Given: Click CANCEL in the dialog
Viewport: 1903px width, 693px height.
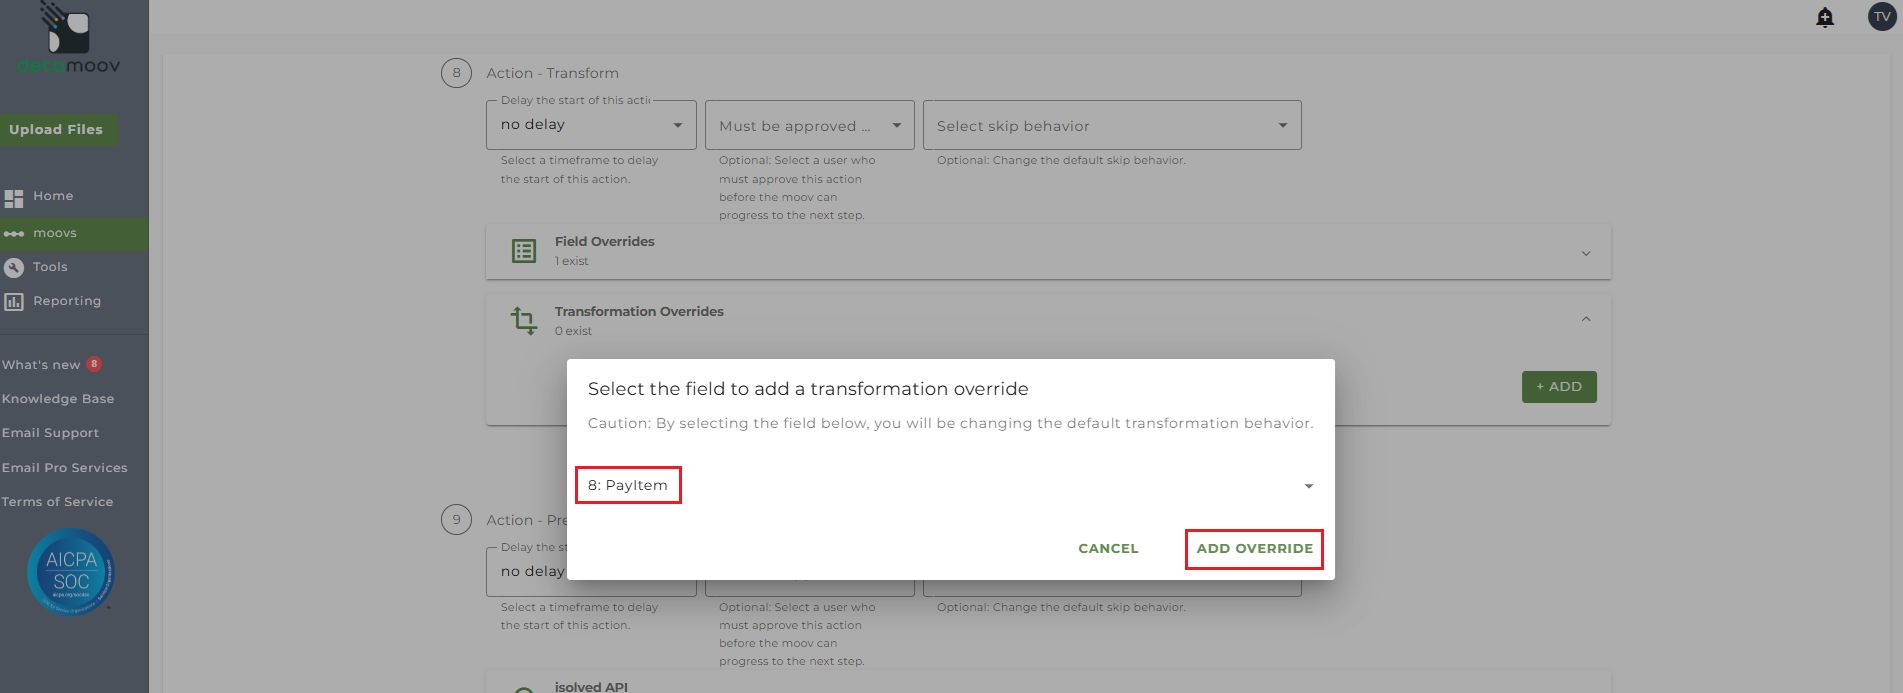Looking at the screenshot, I should pyautogui.click(x=1108, y=549).
